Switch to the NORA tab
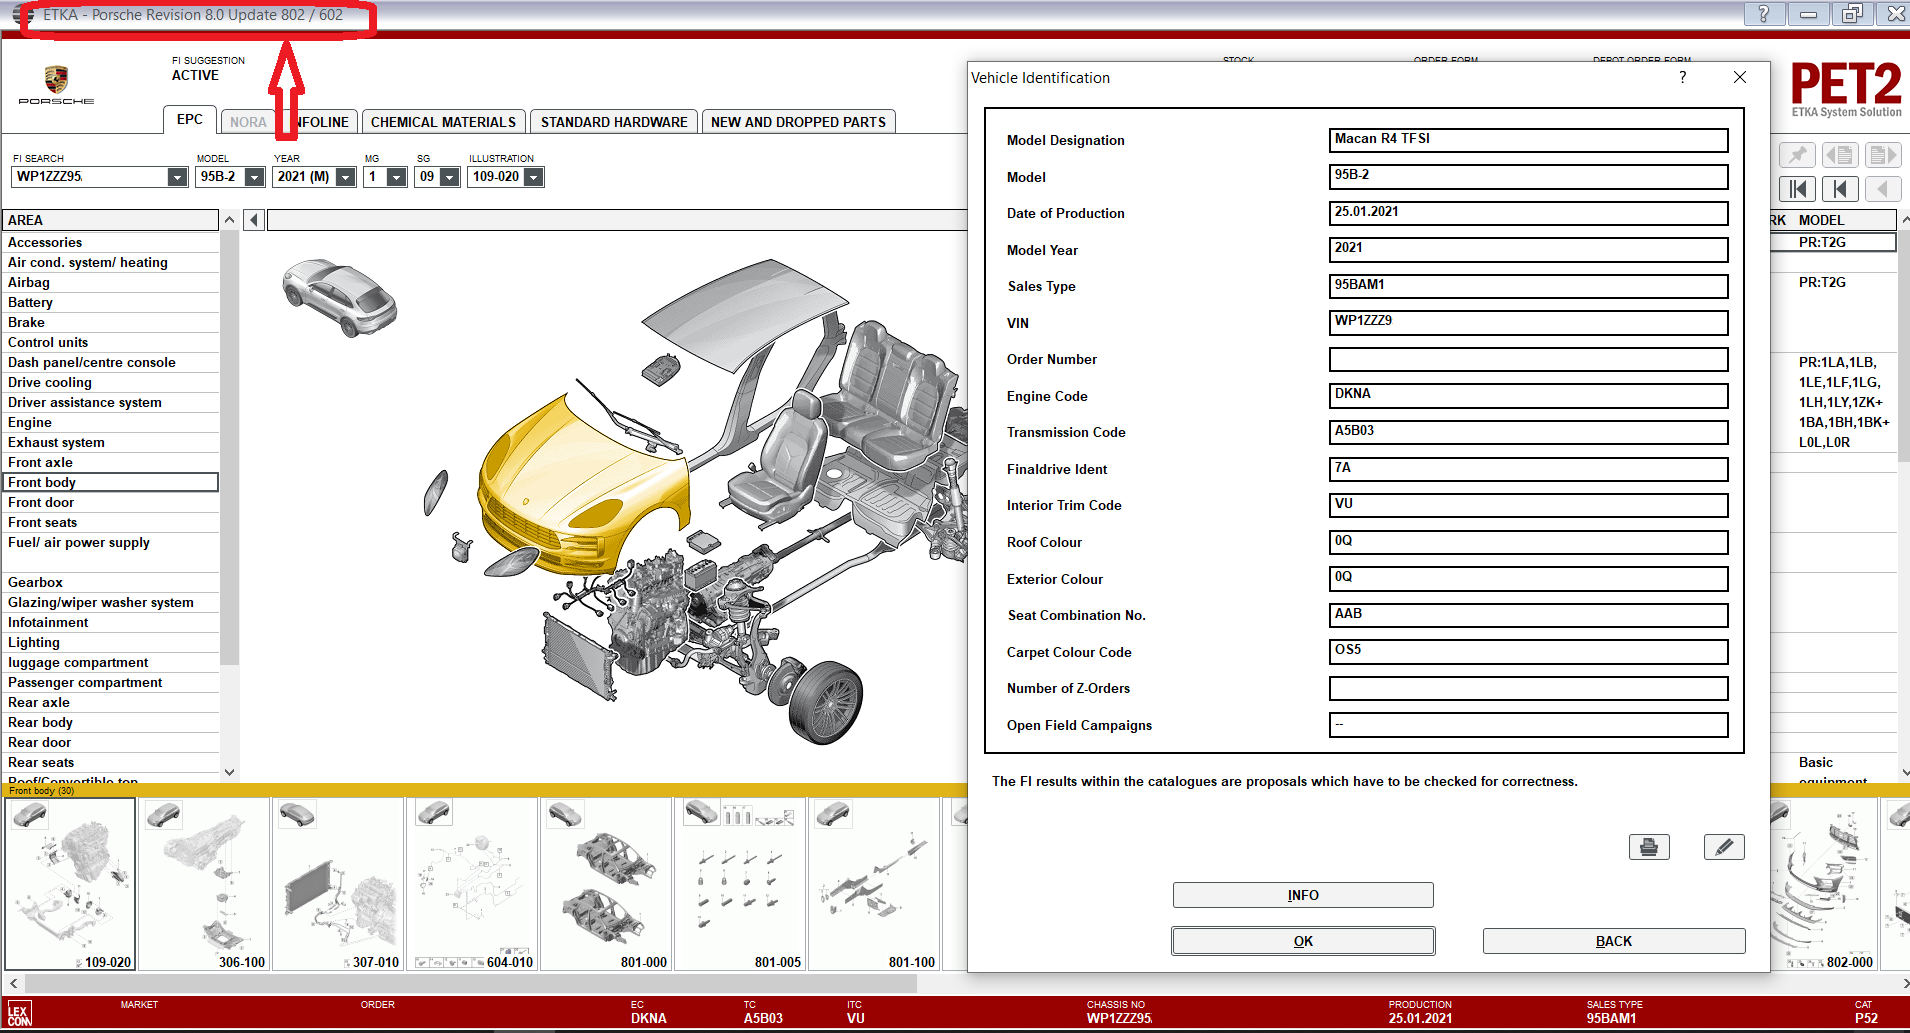The image size is (1910, 1033). pos(248,122)
